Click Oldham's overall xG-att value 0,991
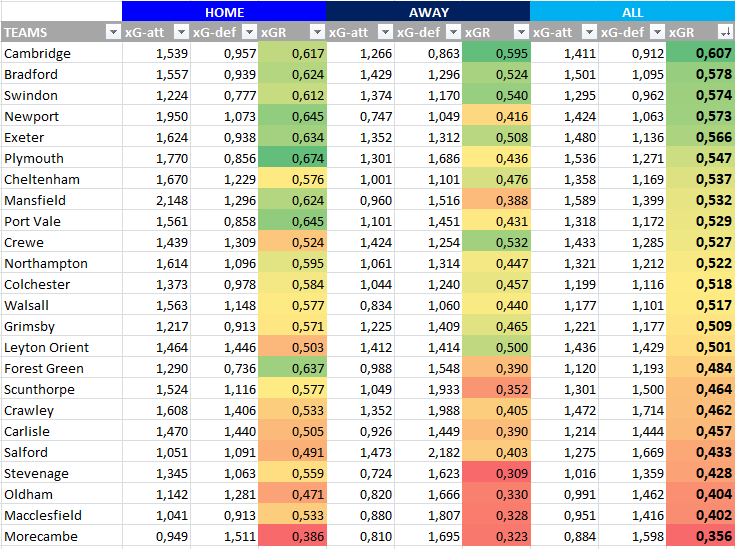This screenshot has height=549, width=735. tap(564, 494)
